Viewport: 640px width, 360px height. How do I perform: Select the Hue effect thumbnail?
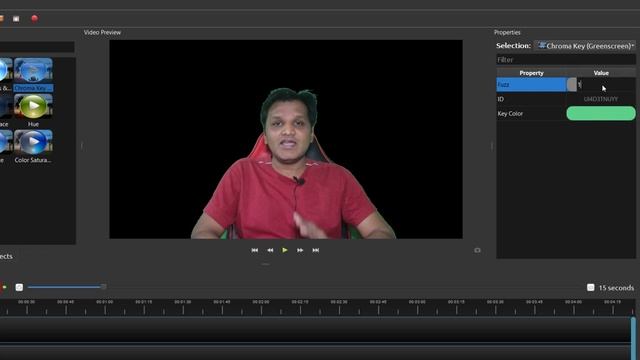(33, 110)
